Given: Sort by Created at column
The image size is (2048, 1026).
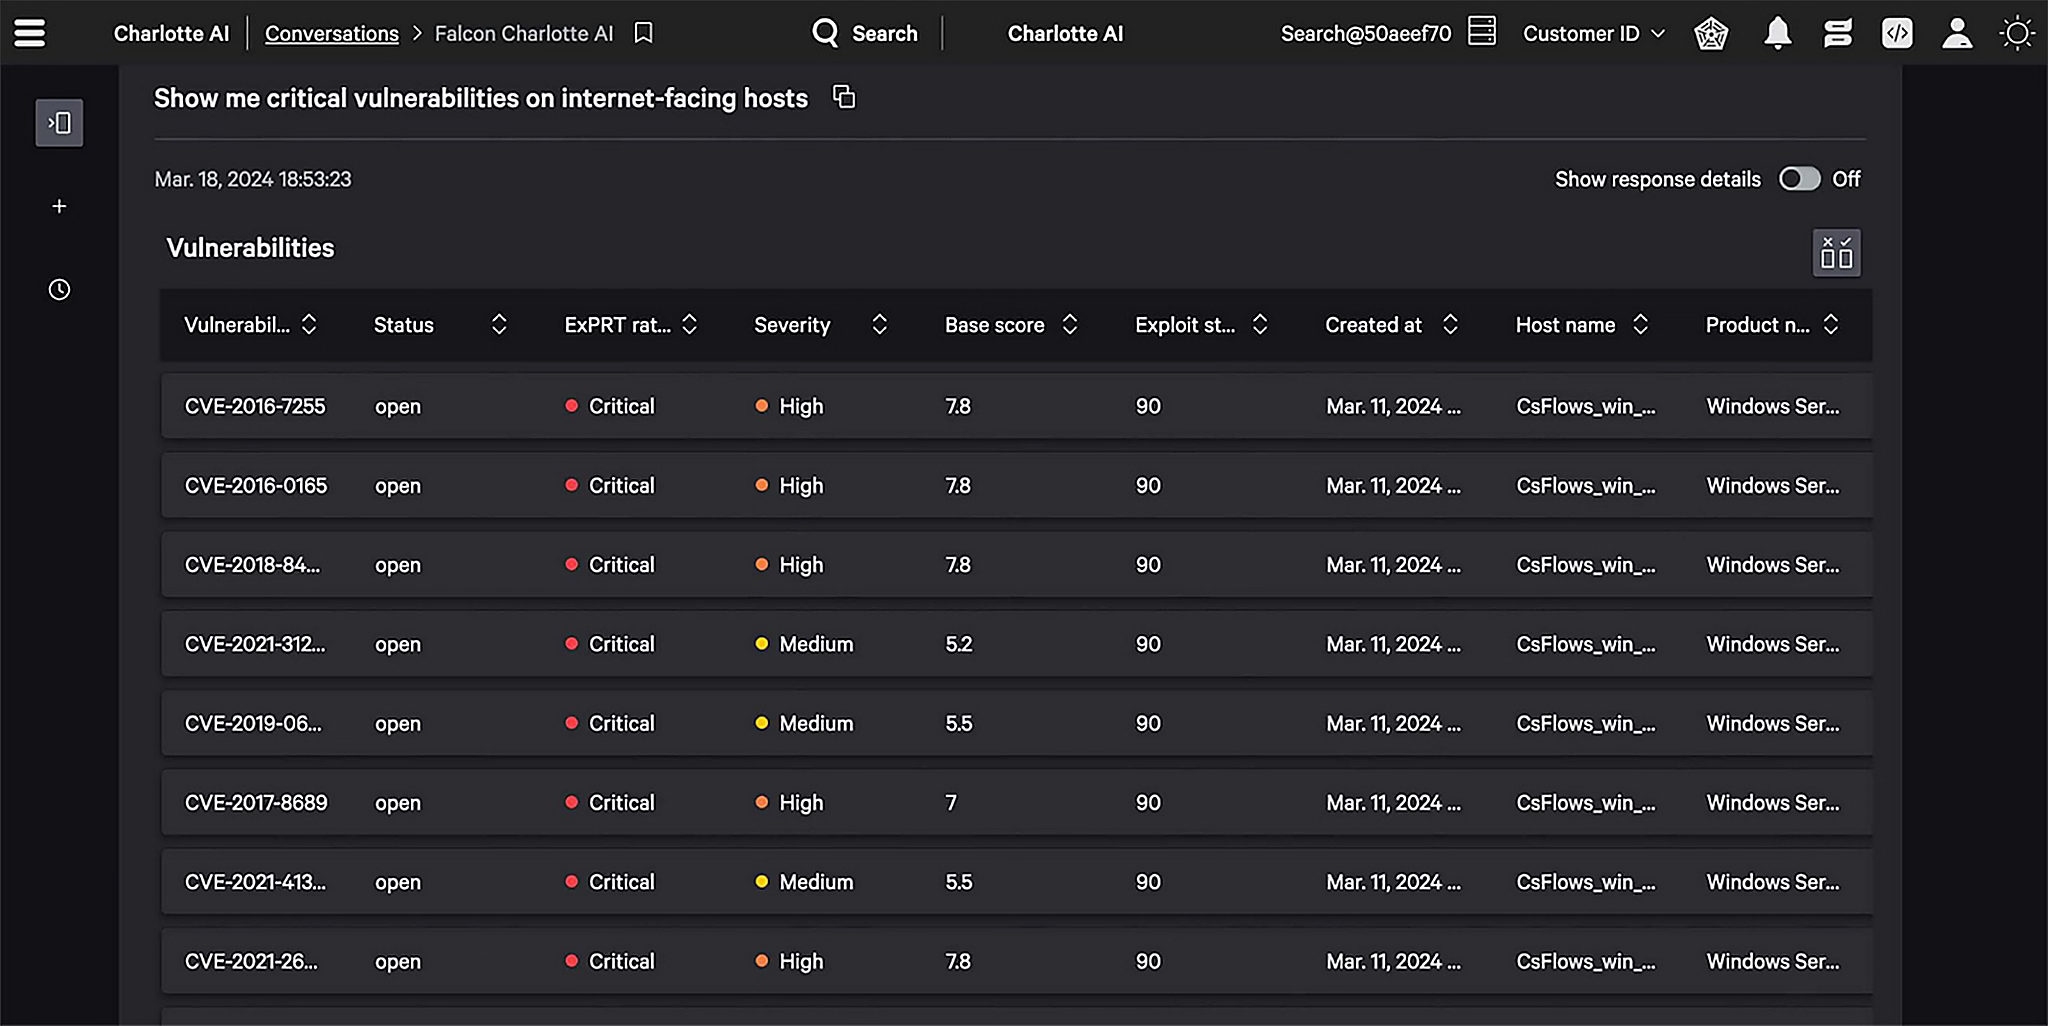Looking at the screenshot, I should tap(1449, 324).
